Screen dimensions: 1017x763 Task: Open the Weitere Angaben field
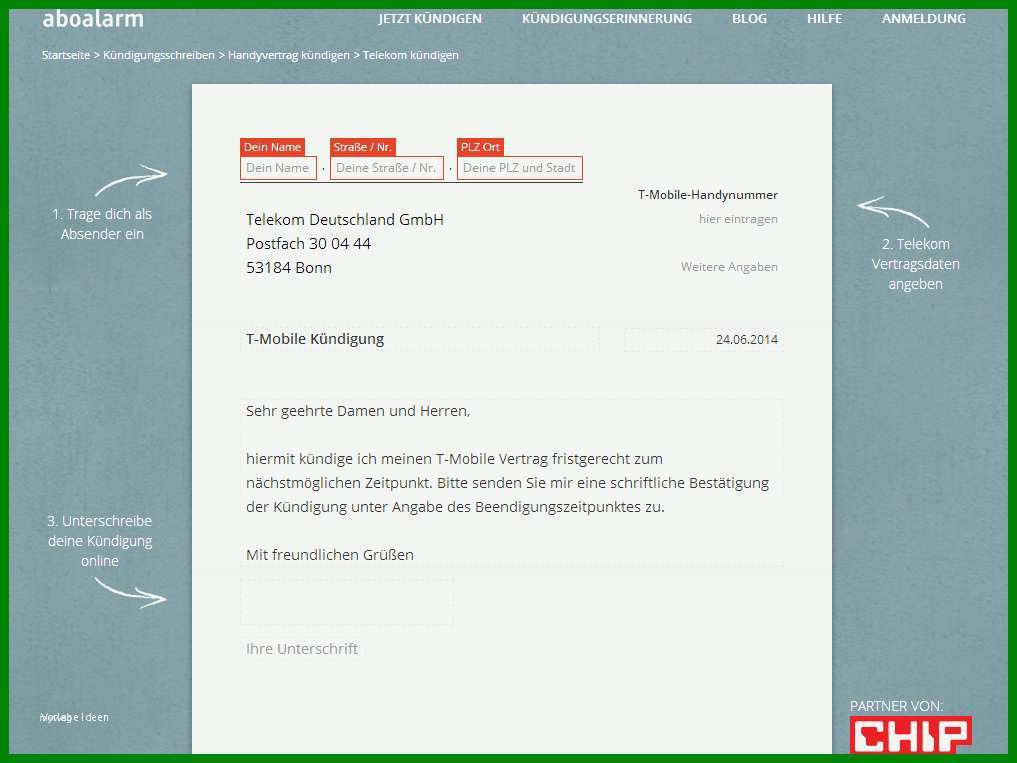click(x=729, y=267)
